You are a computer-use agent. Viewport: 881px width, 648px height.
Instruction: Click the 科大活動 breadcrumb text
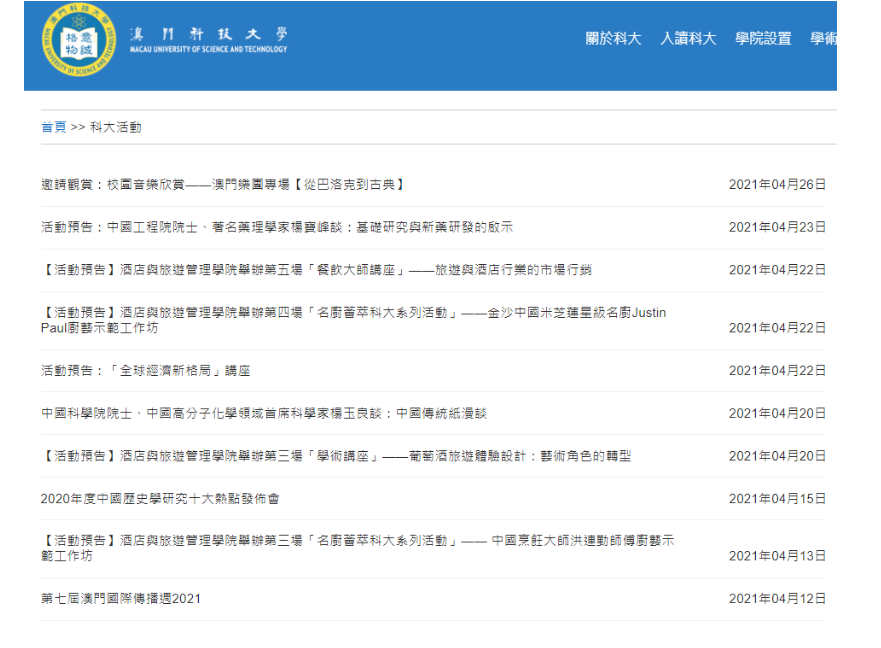(x=116, y=127)
